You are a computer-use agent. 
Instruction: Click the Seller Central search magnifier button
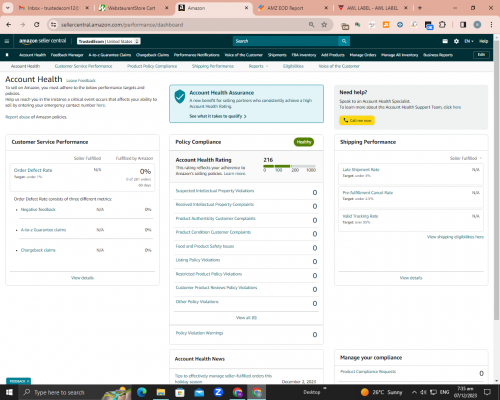pyautogui.click(x=344, y=41)
